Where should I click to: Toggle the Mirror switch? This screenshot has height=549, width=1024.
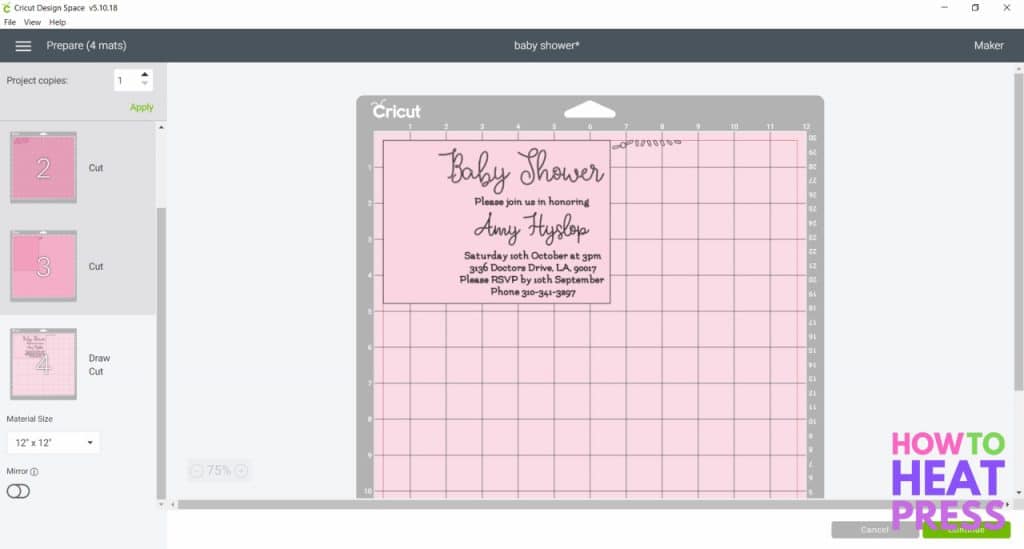coord(18,491)
